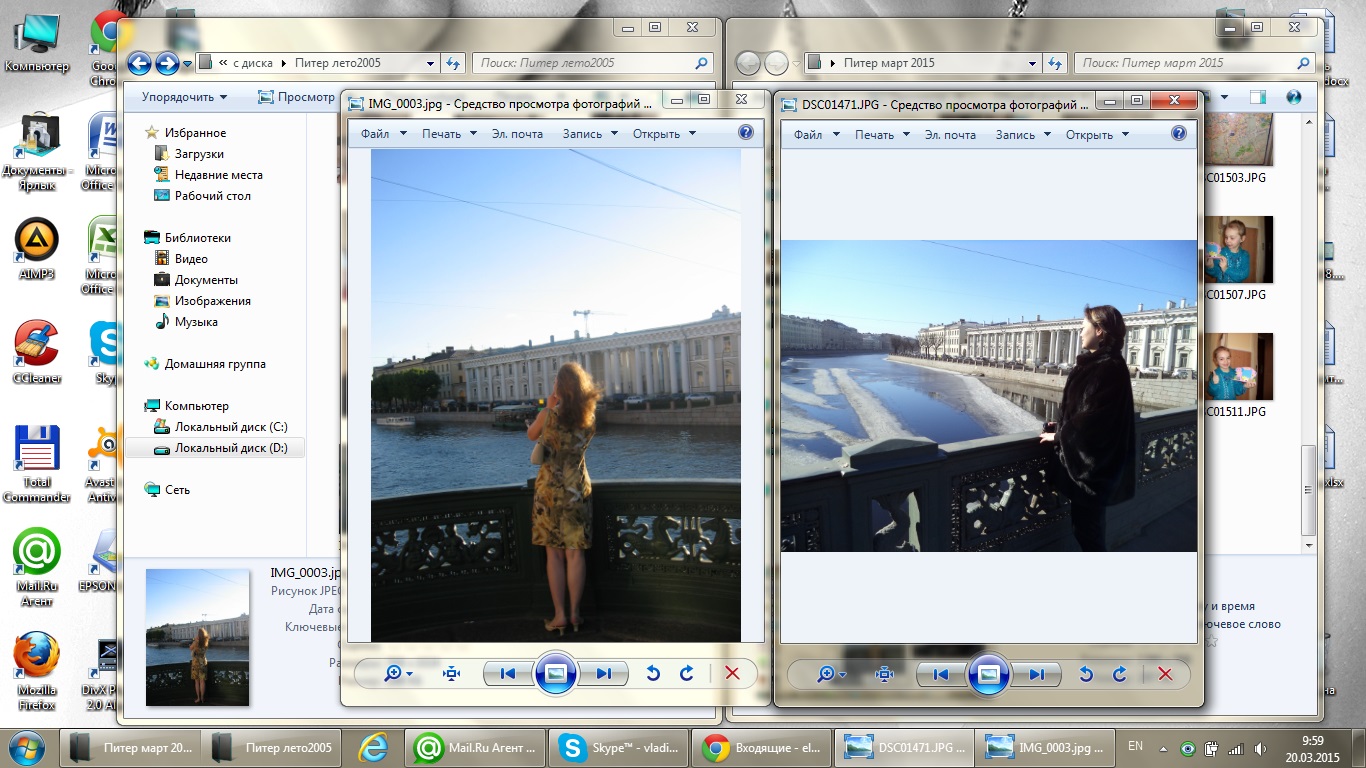The image size is (1366, 768).
Task: Open help icon in IMG_0003.jpg viewer
Action: point(746,132)
